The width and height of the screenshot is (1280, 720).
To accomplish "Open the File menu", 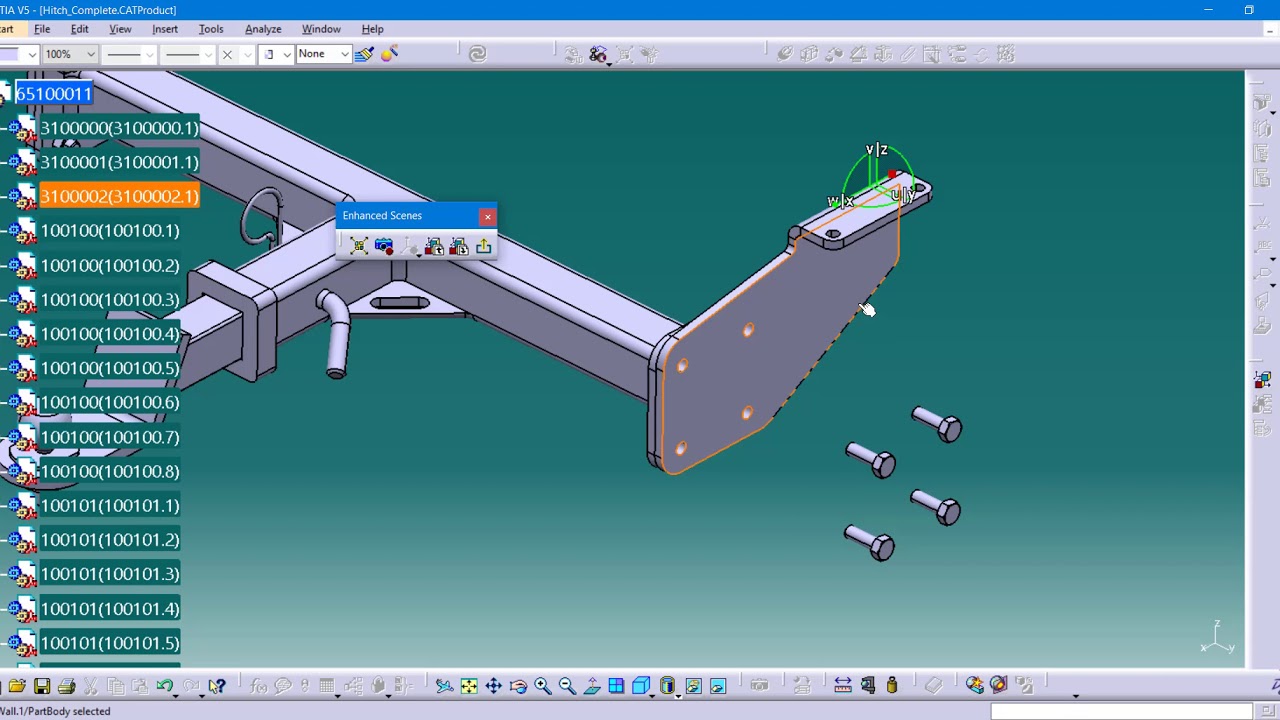I will click(42, 29).
